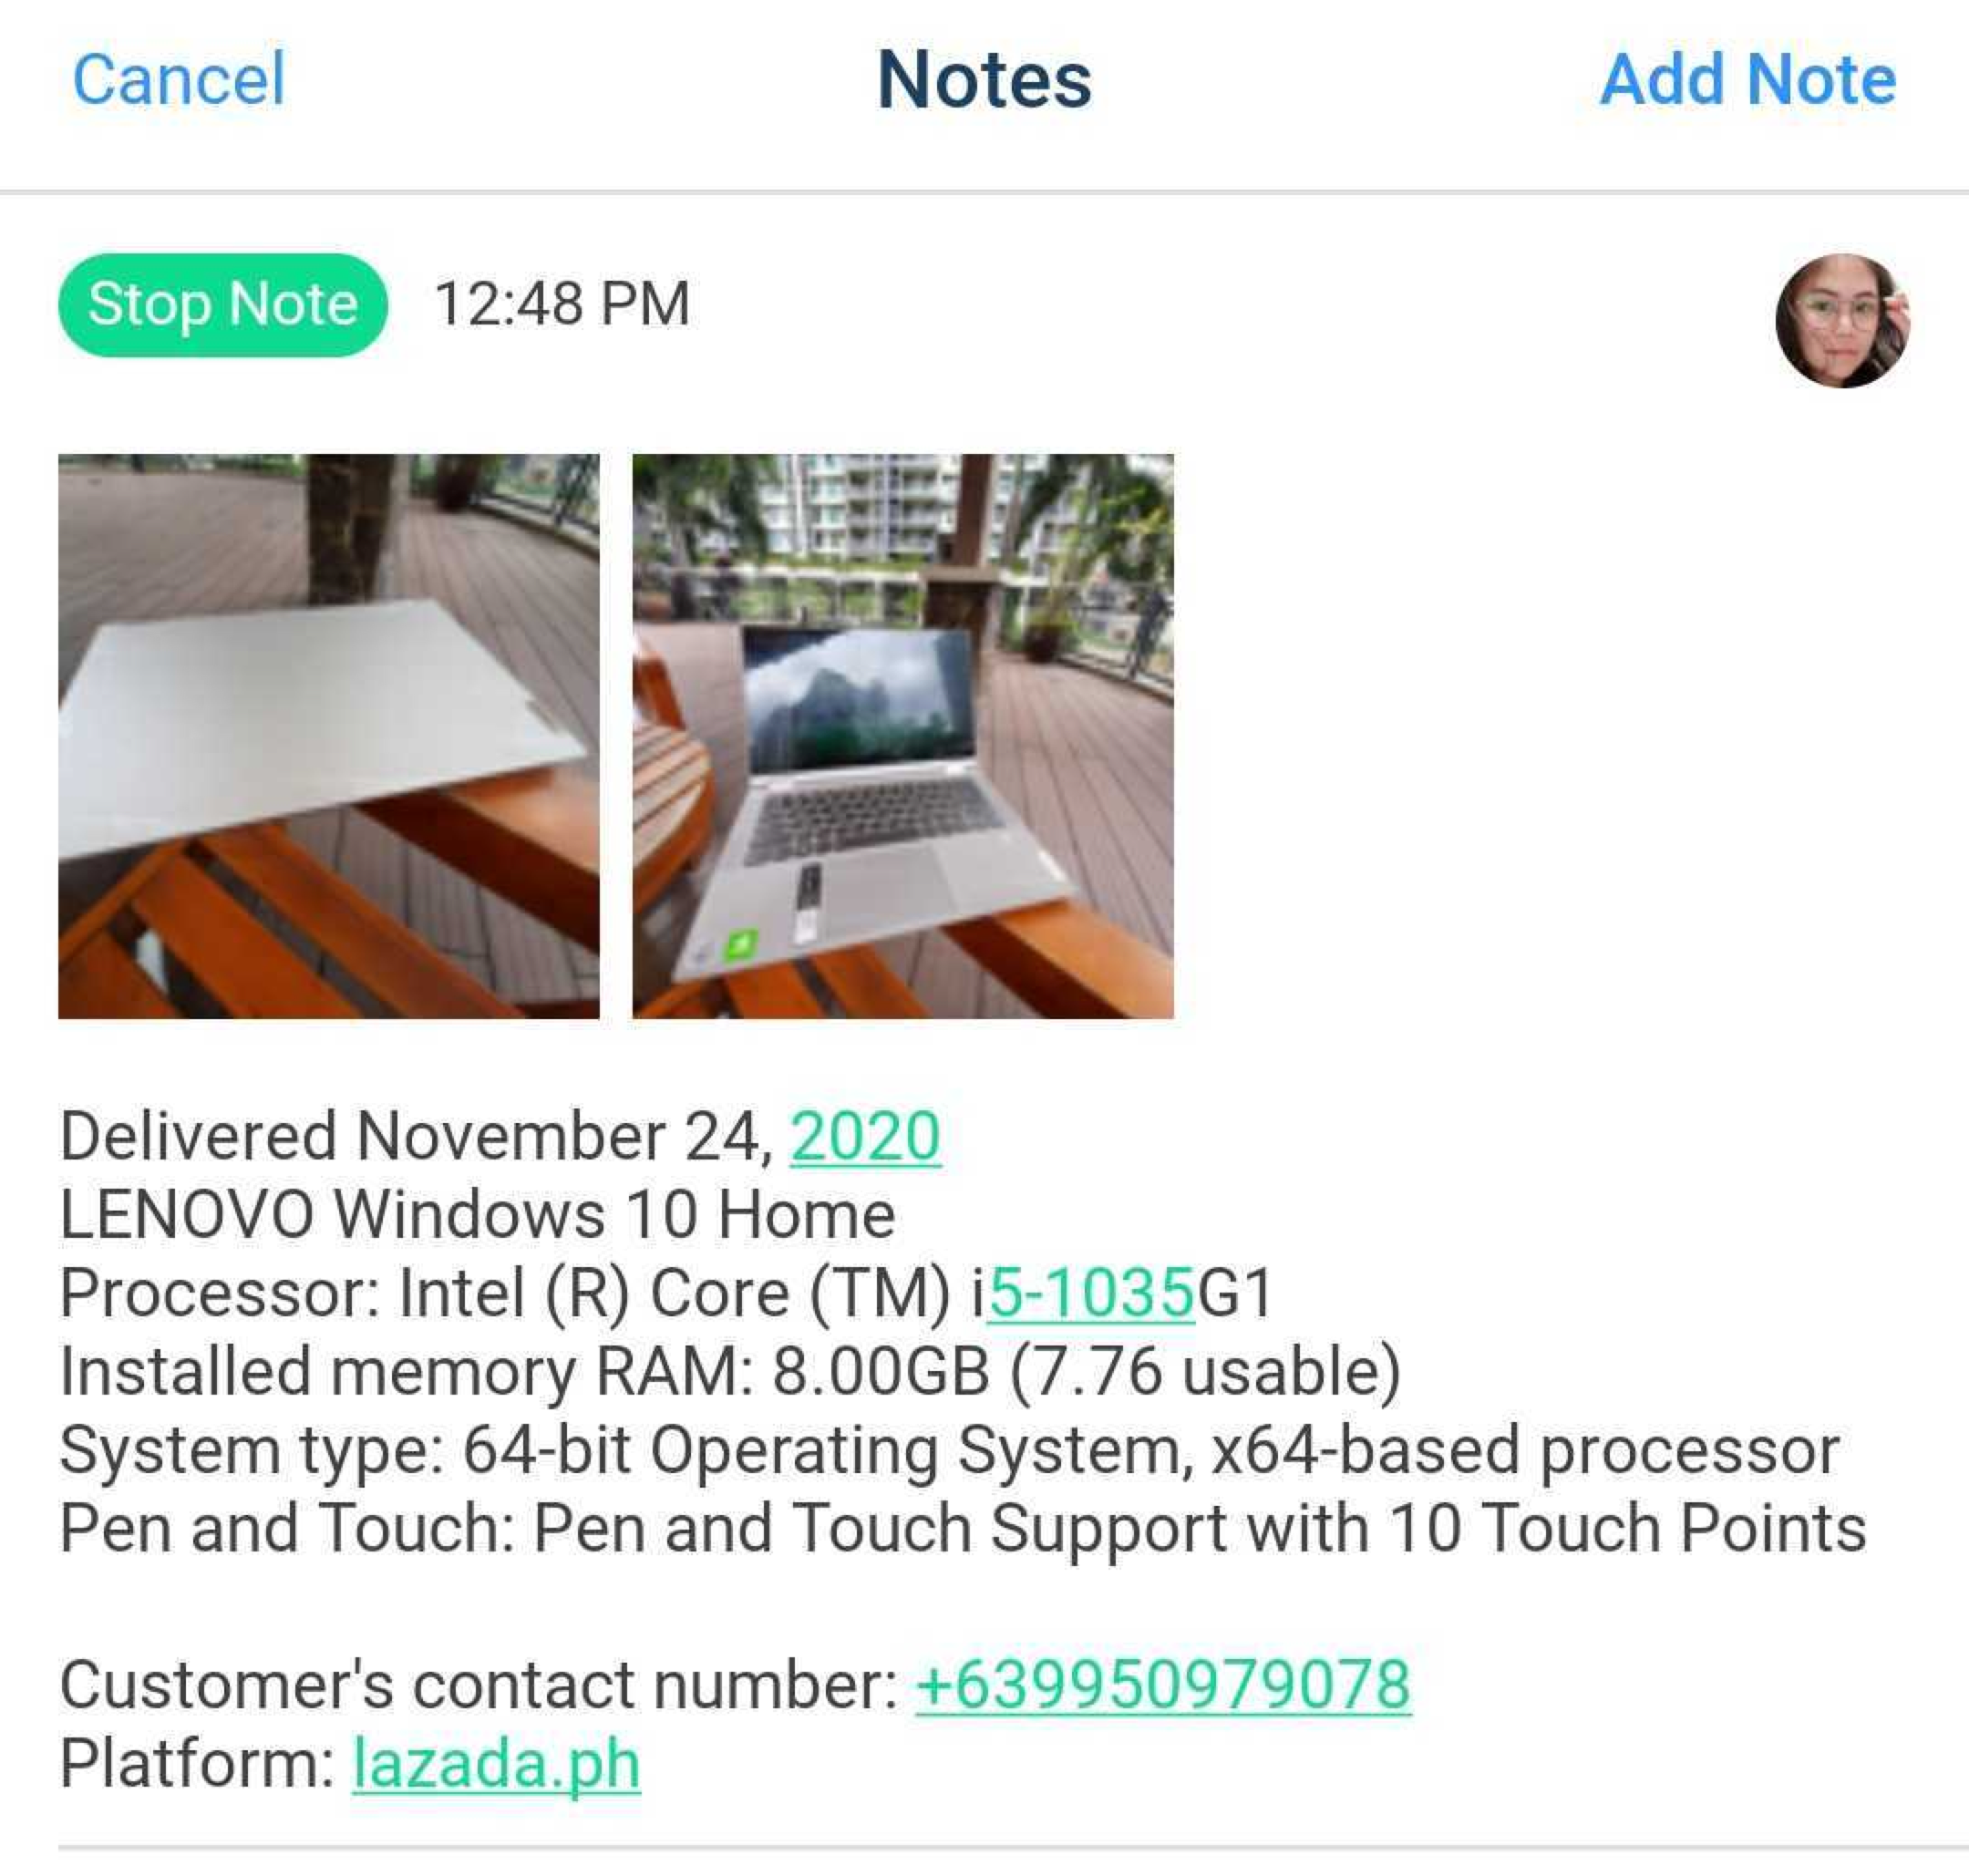
Task: Select the Delivered November 24 text
Action: point(416,1137)
